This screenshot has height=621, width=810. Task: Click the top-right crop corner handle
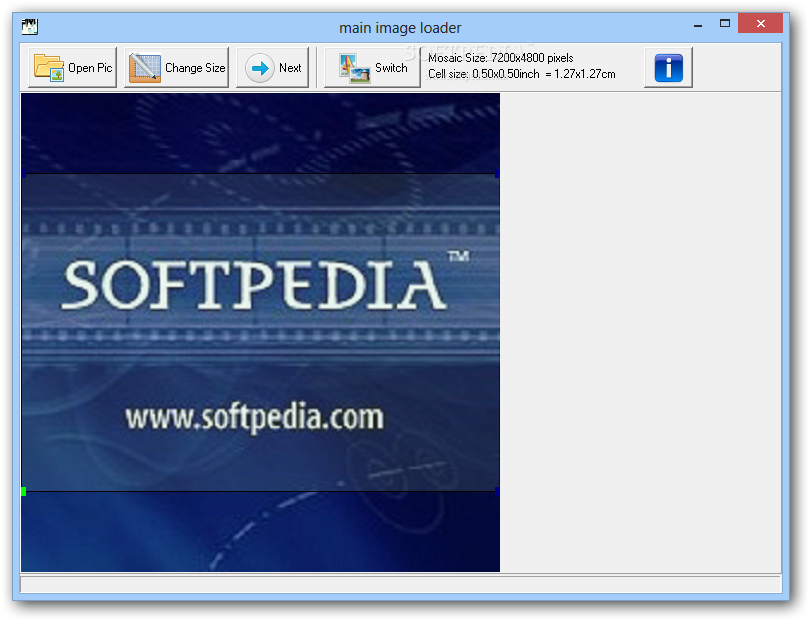pos(497,174)
